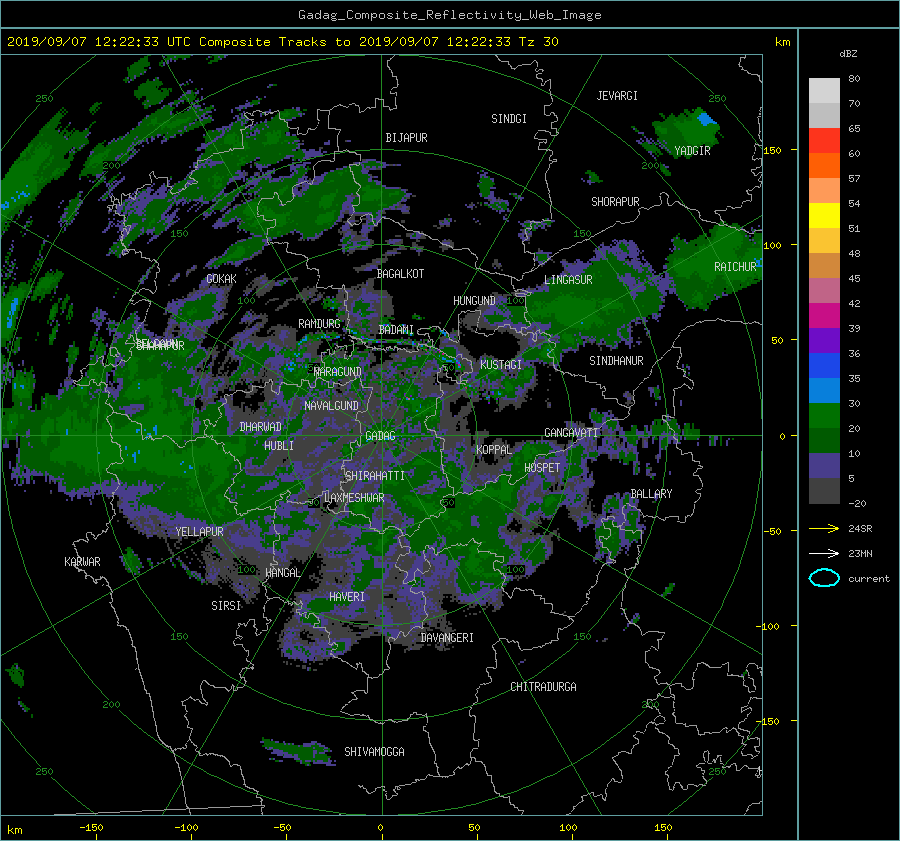Click the dBZ scale heading
The width and height of the screenshot is (900, 841).
click(848, 53)
